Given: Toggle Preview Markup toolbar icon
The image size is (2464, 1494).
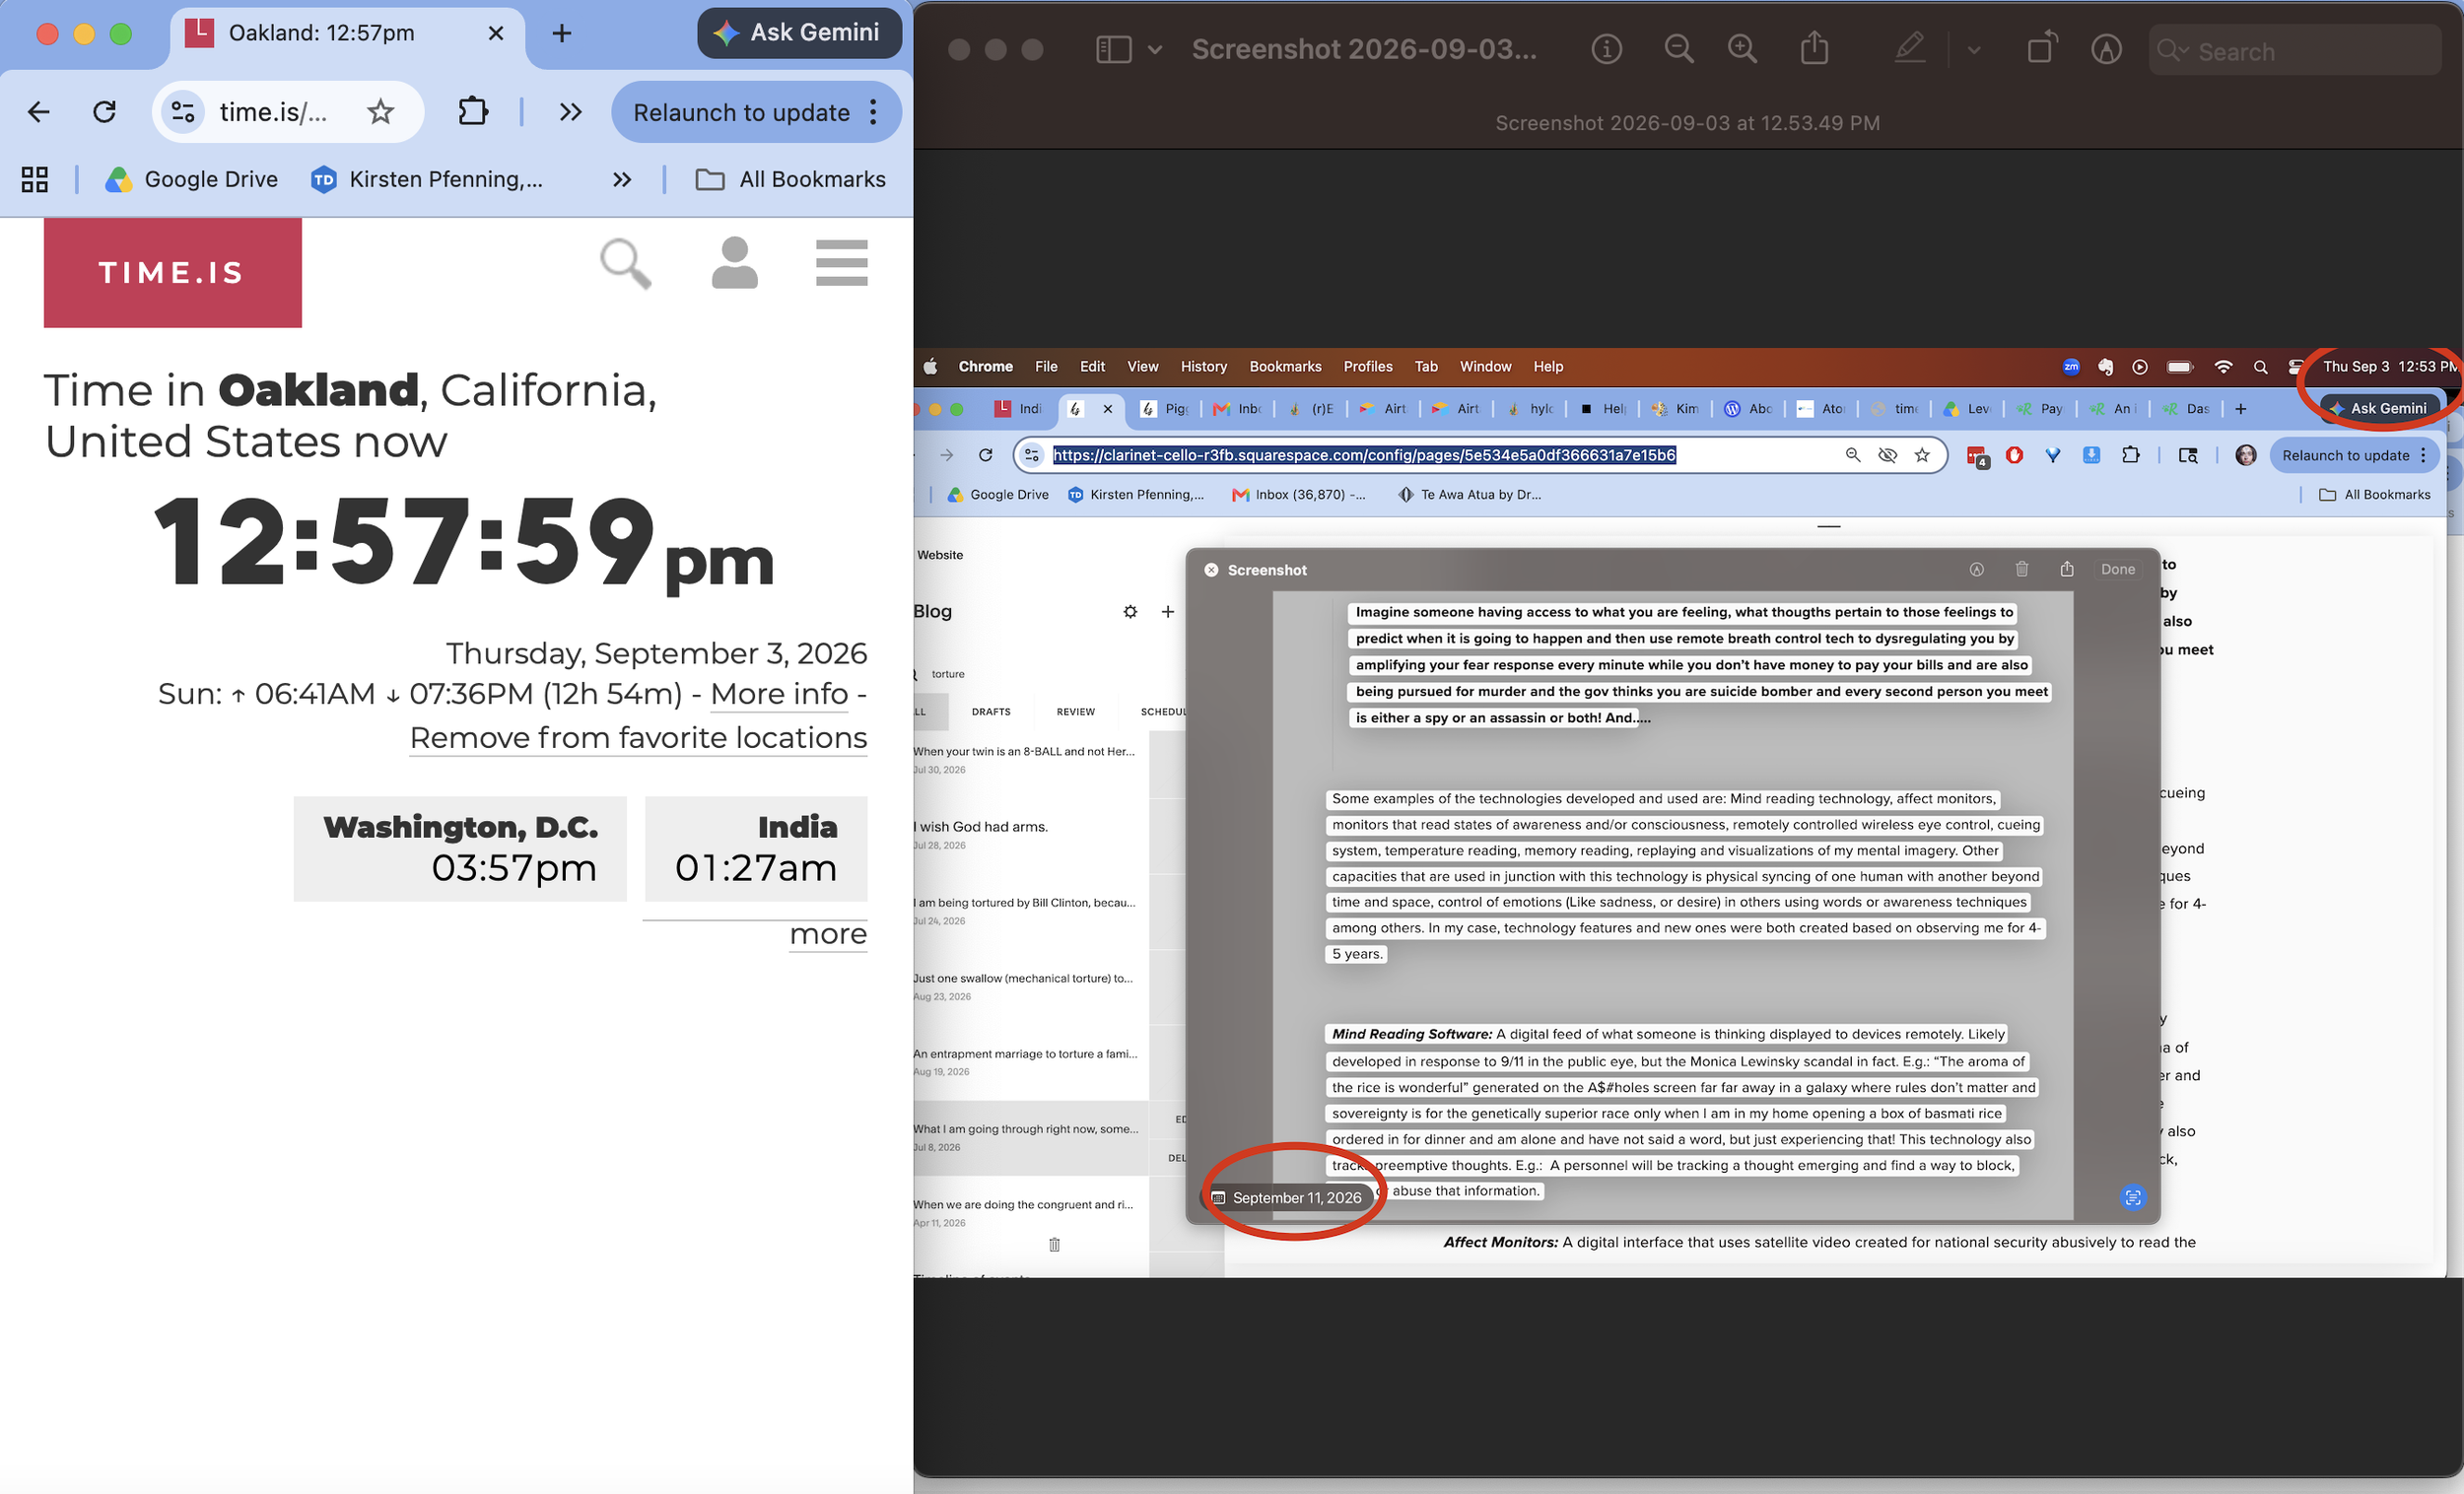Looking at the screenshot, I should [x=2106, y=49].
